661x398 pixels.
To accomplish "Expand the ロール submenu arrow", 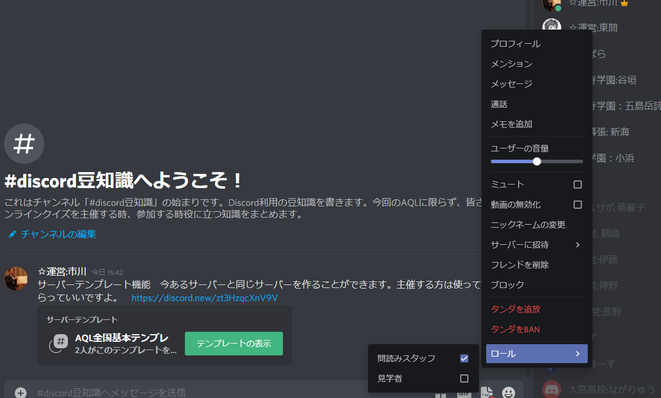I will point(578,354).
